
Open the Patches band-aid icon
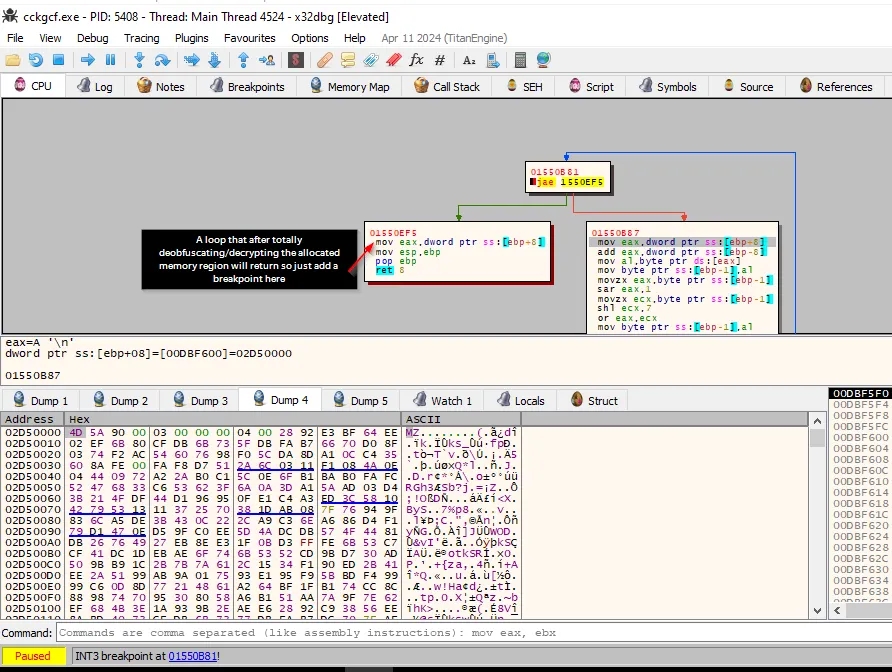click(324, 61)
